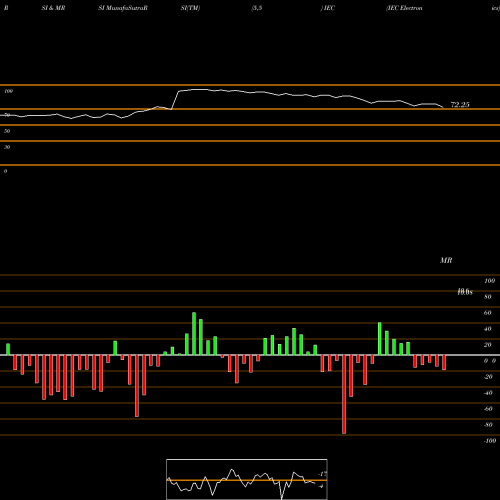Click the '100' label on RSI left axis
500x500 pixels.
9,91
